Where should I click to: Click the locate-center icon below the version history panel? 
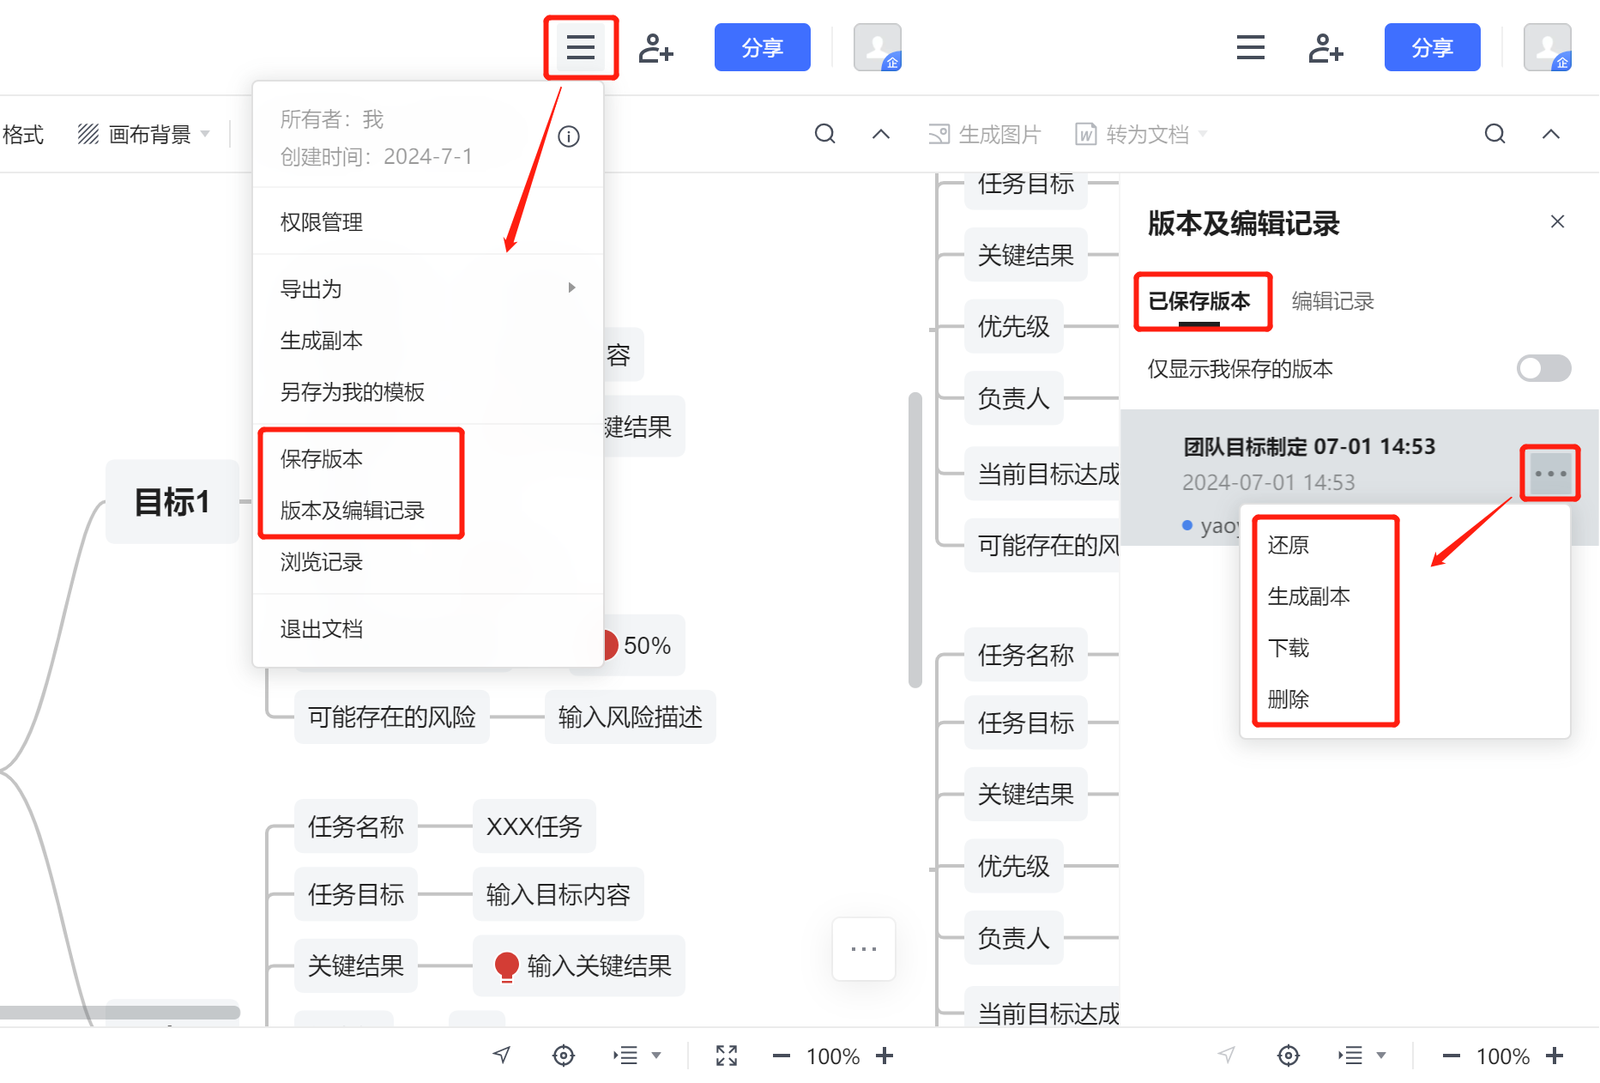tap(1289, 1055)
